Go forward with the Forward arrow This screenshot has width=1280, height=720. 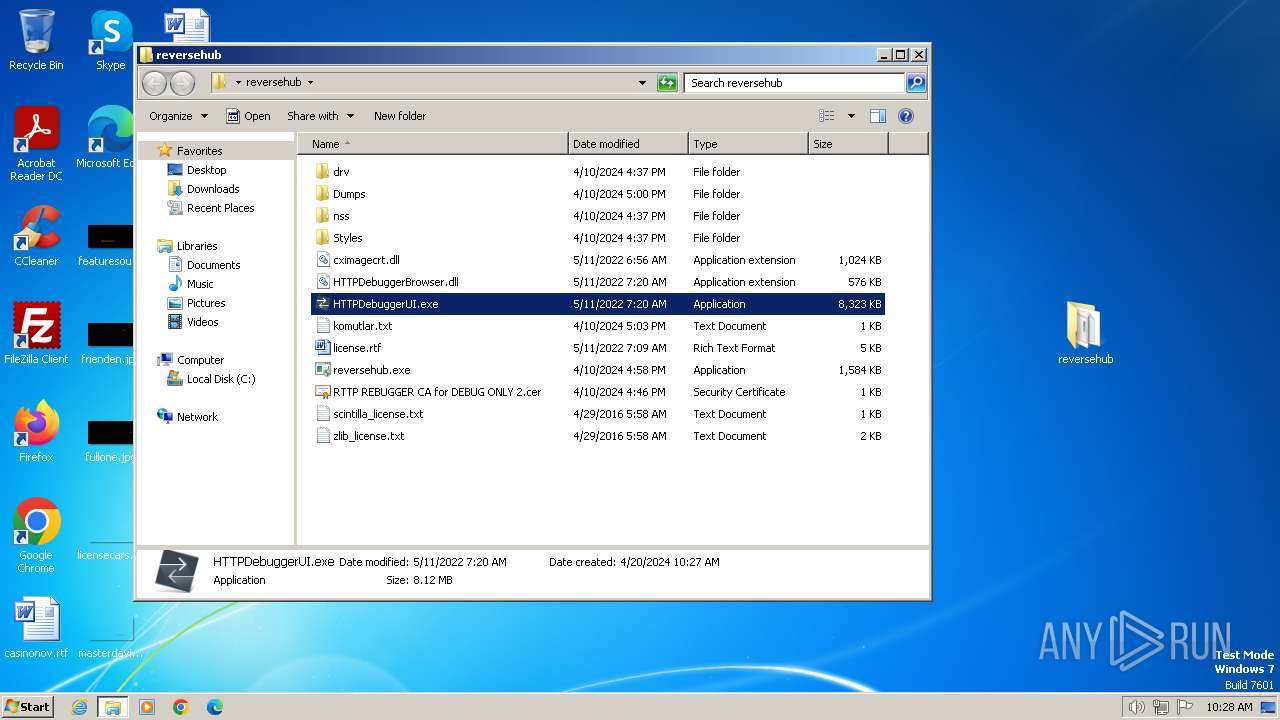(x=182, y=83)
